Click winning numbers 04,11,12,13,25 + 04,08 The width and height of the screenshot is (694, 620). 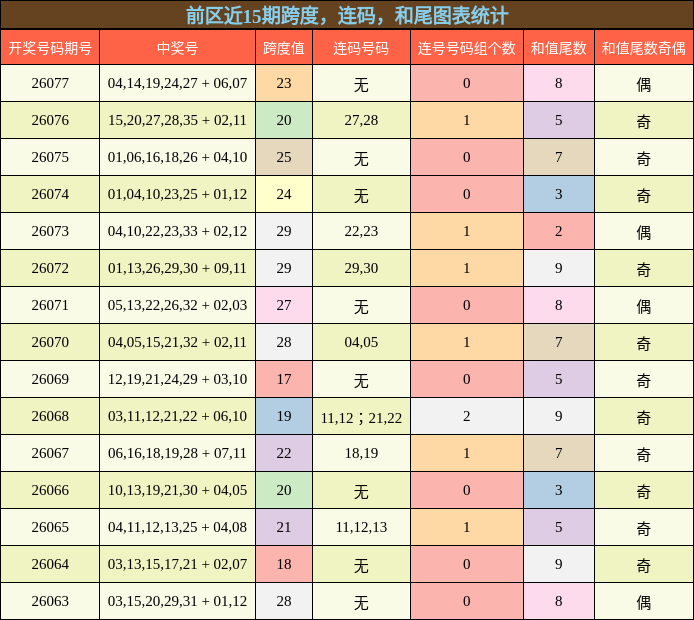177,527
